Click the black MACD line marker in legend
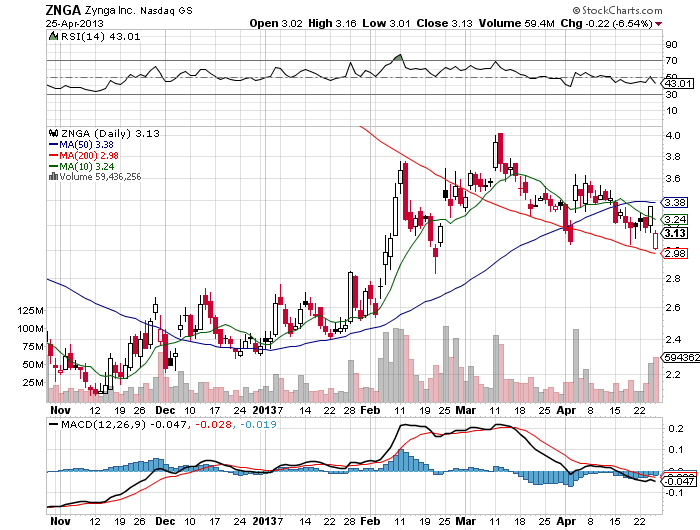The width and height of the screenshot is (700, 530). [x=54, y=424]
